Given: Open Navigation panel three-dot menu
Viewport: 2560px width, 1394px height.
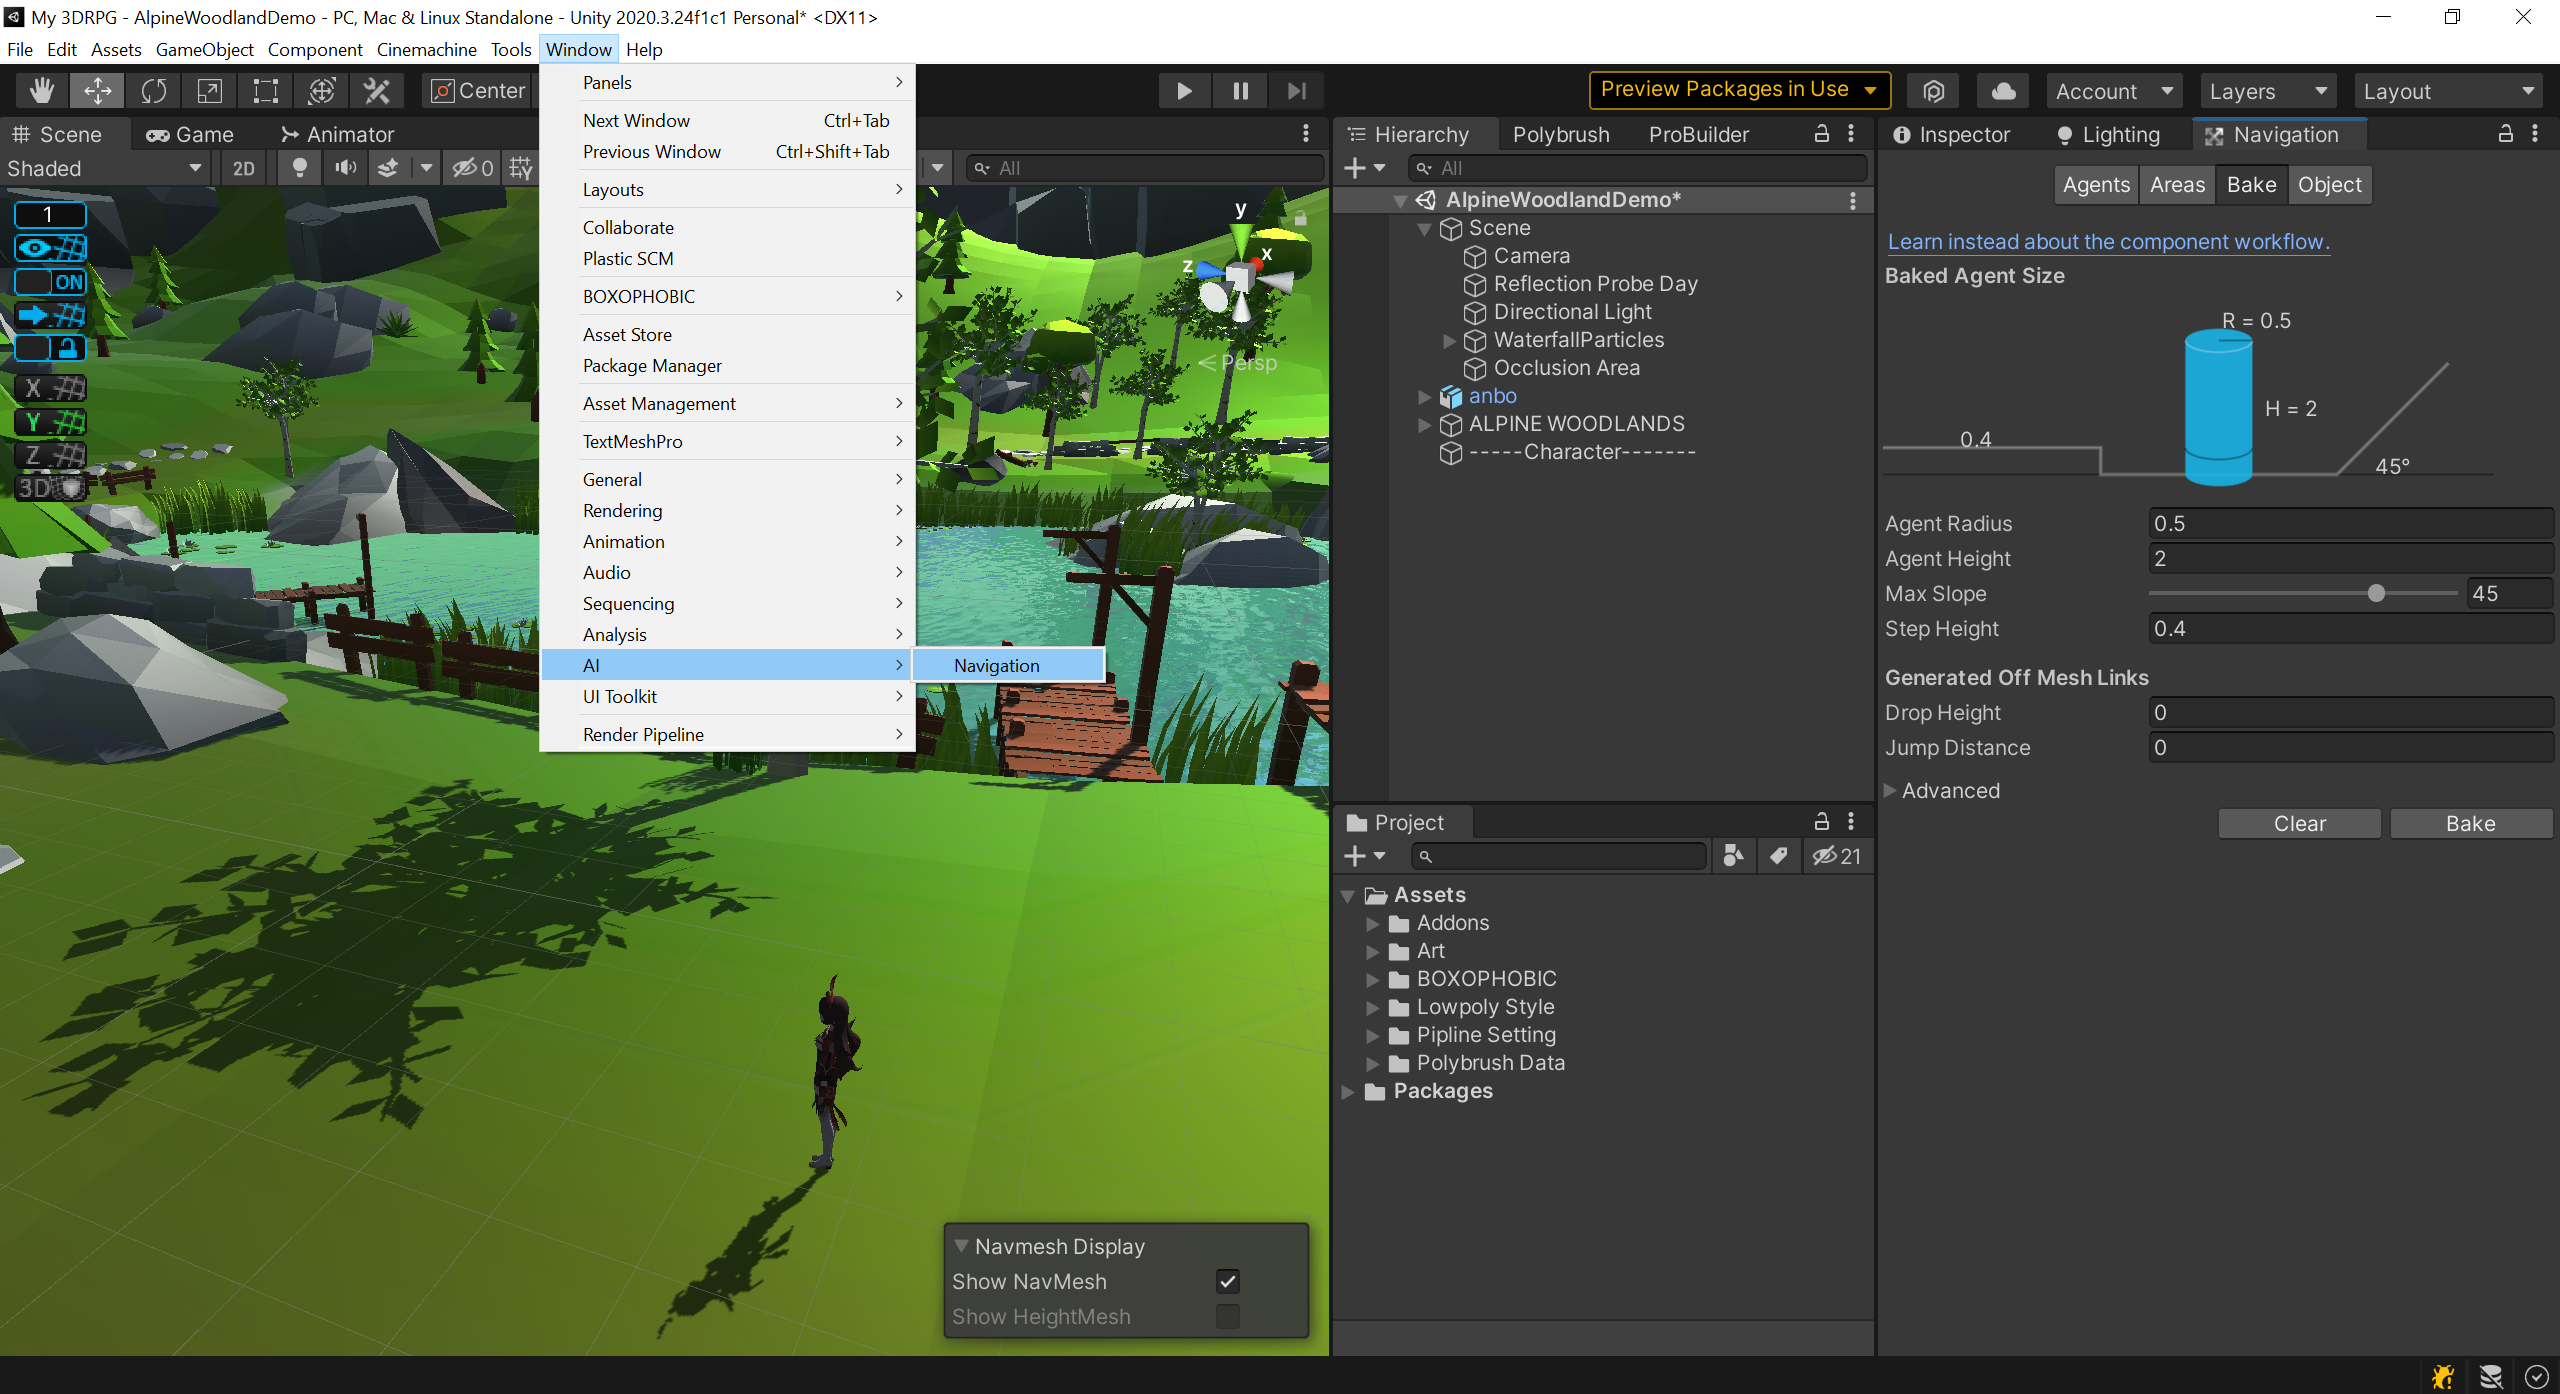Looking at the screenshot, I should (2536, 133).
